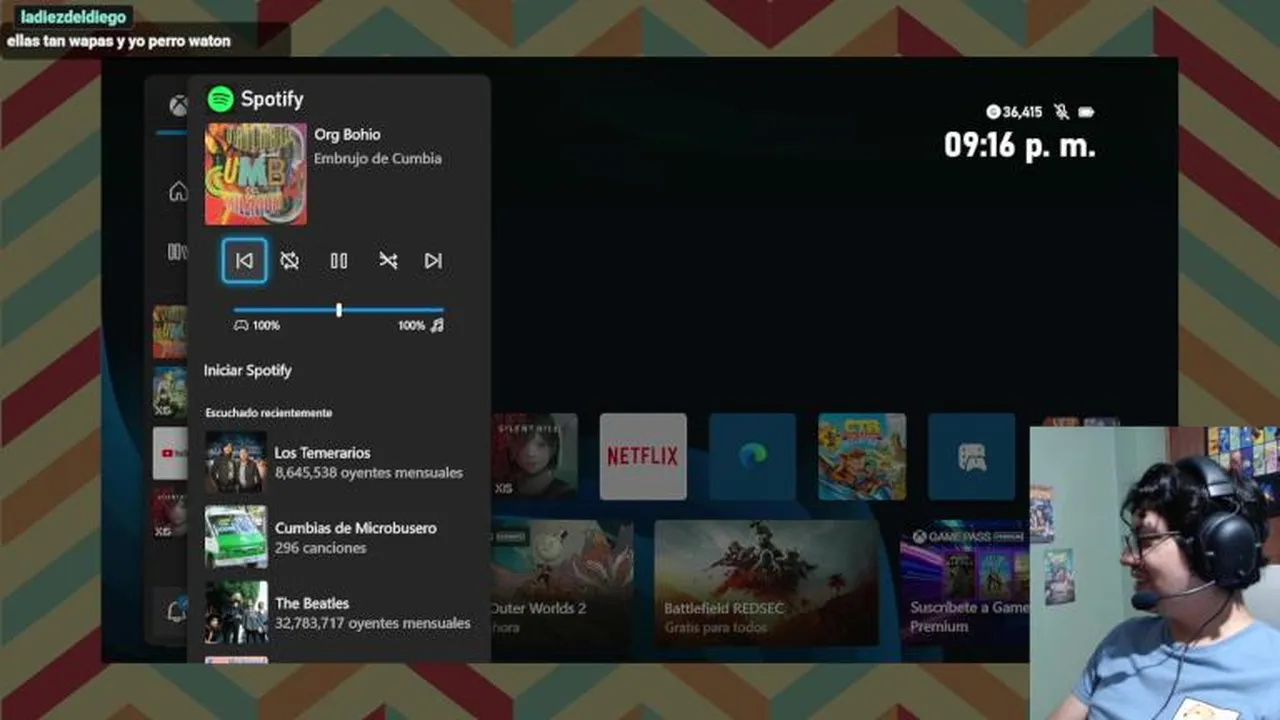Open notifications bell in the guide
This screenshot has width=1280, height=720.
tap(176, 610)
